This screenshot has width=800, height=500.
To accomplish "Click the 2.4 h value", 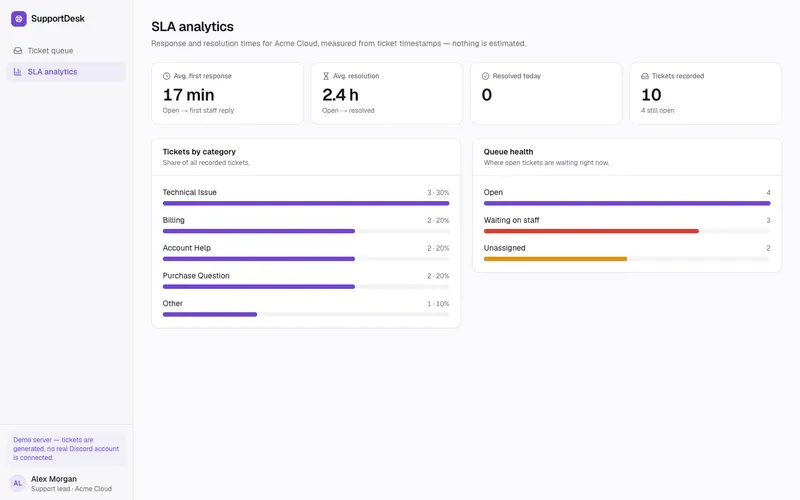I will [340, 95].
